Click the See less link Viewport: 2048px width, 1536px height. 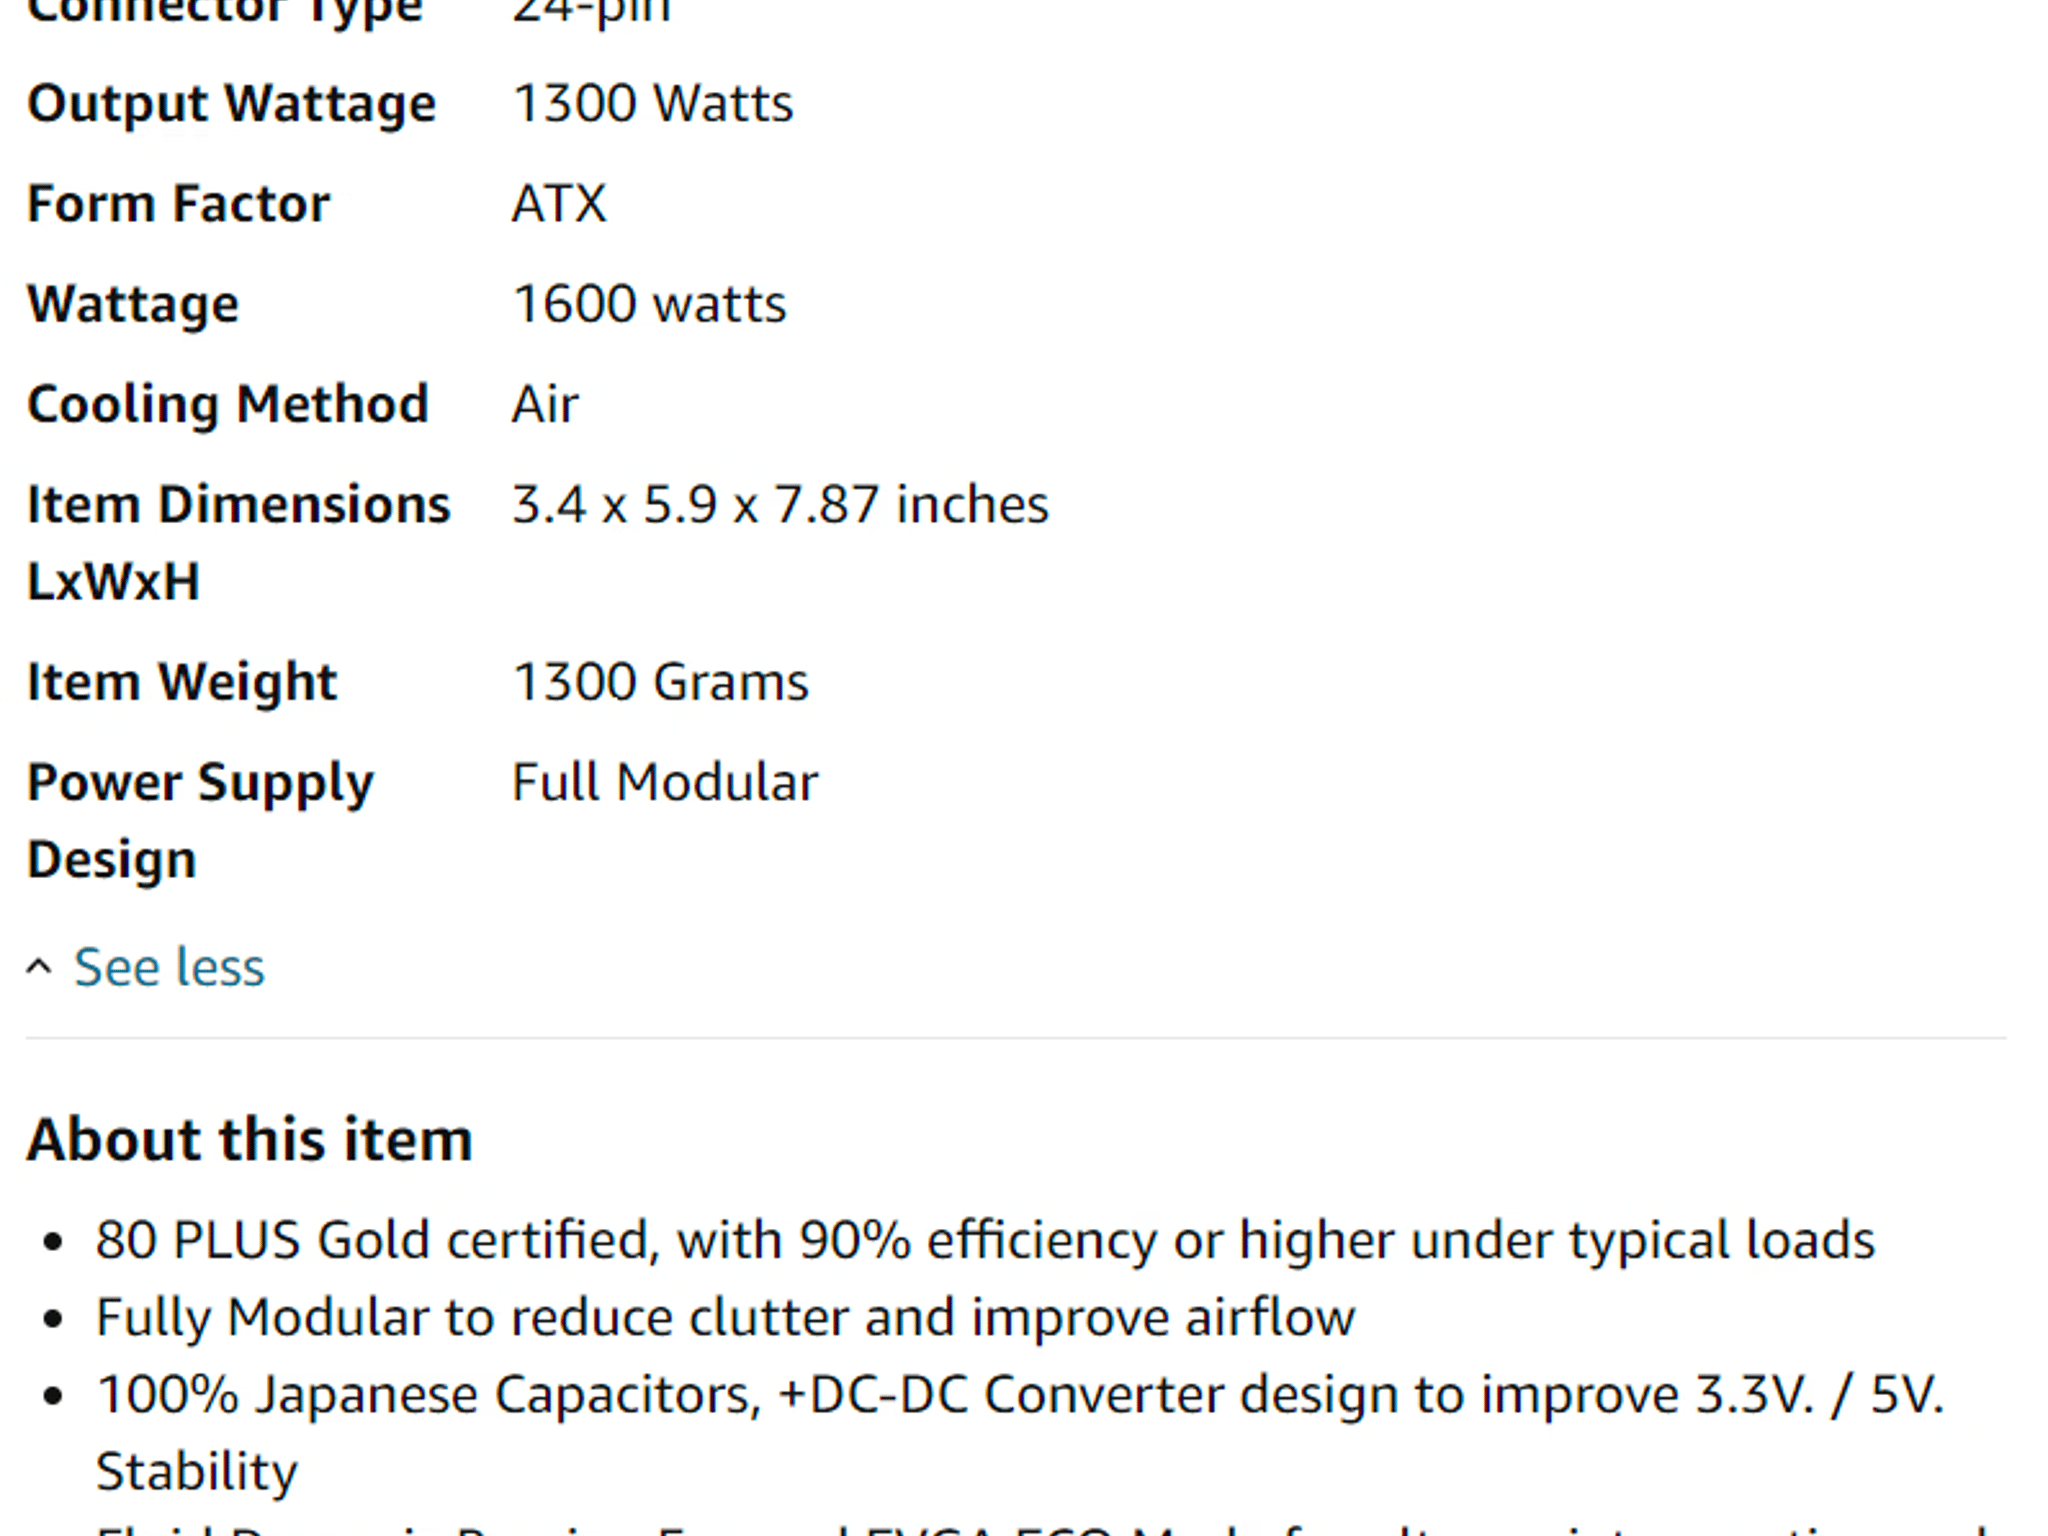coord(169,967)
